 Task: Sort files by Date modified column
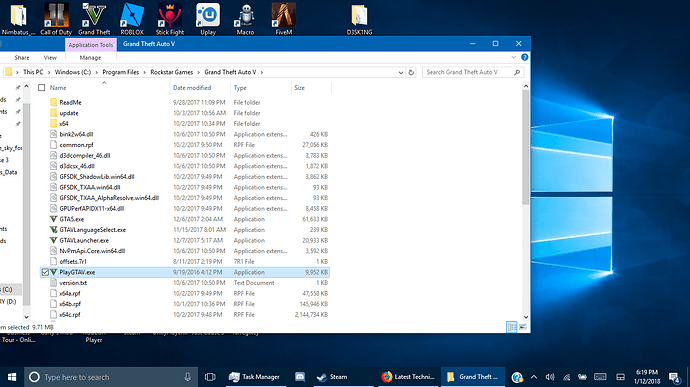(192, 88)
